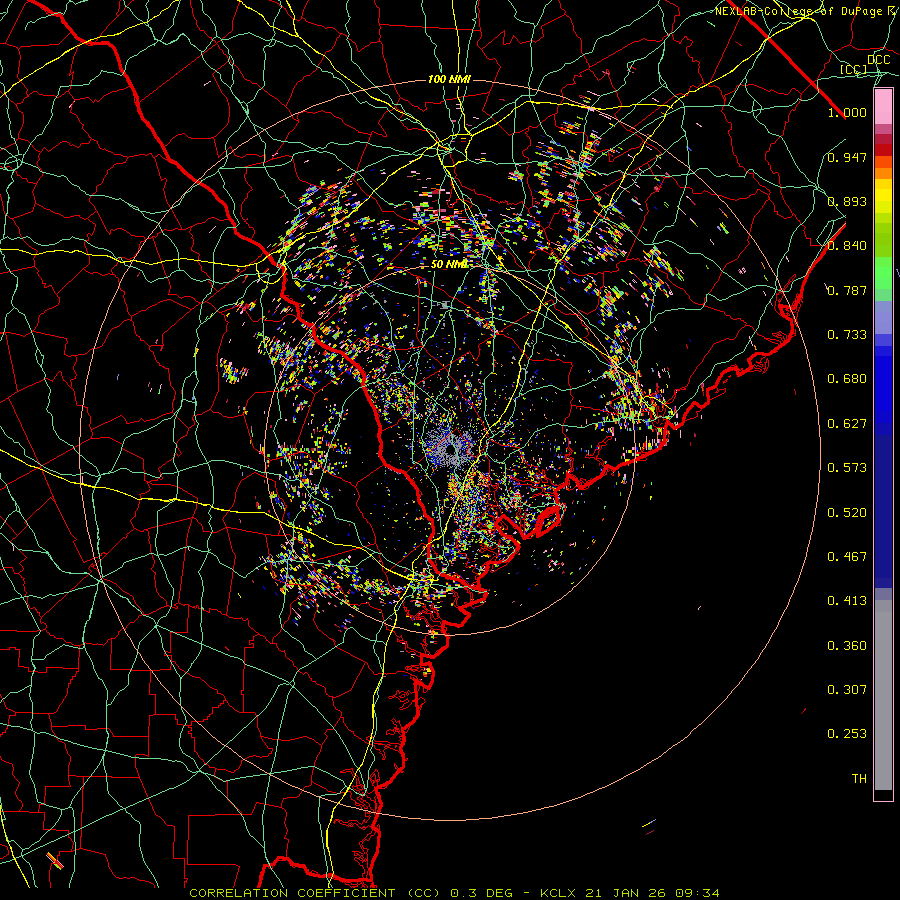900x900 pixels.
Task: Click the 0.360 value on color scale
Action: pyautogui.click(x=847, y=646)
